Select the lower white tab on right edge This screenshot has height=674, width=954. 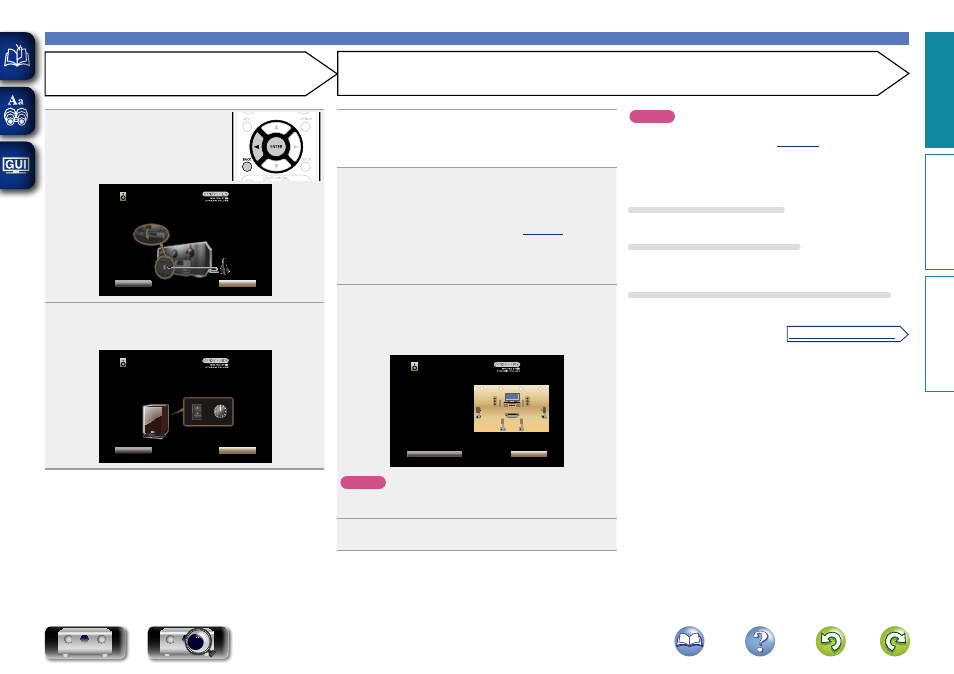(x=939, y=334)
